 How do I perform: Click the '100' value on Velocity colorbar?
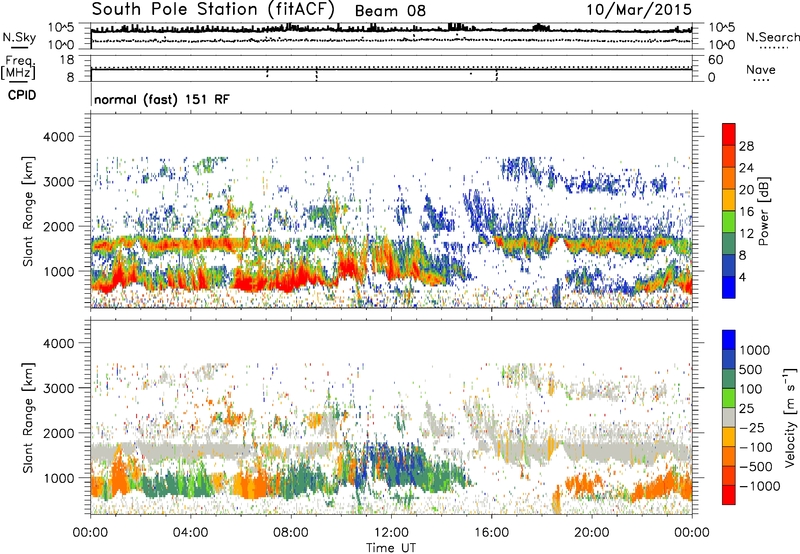pos(751,389)
